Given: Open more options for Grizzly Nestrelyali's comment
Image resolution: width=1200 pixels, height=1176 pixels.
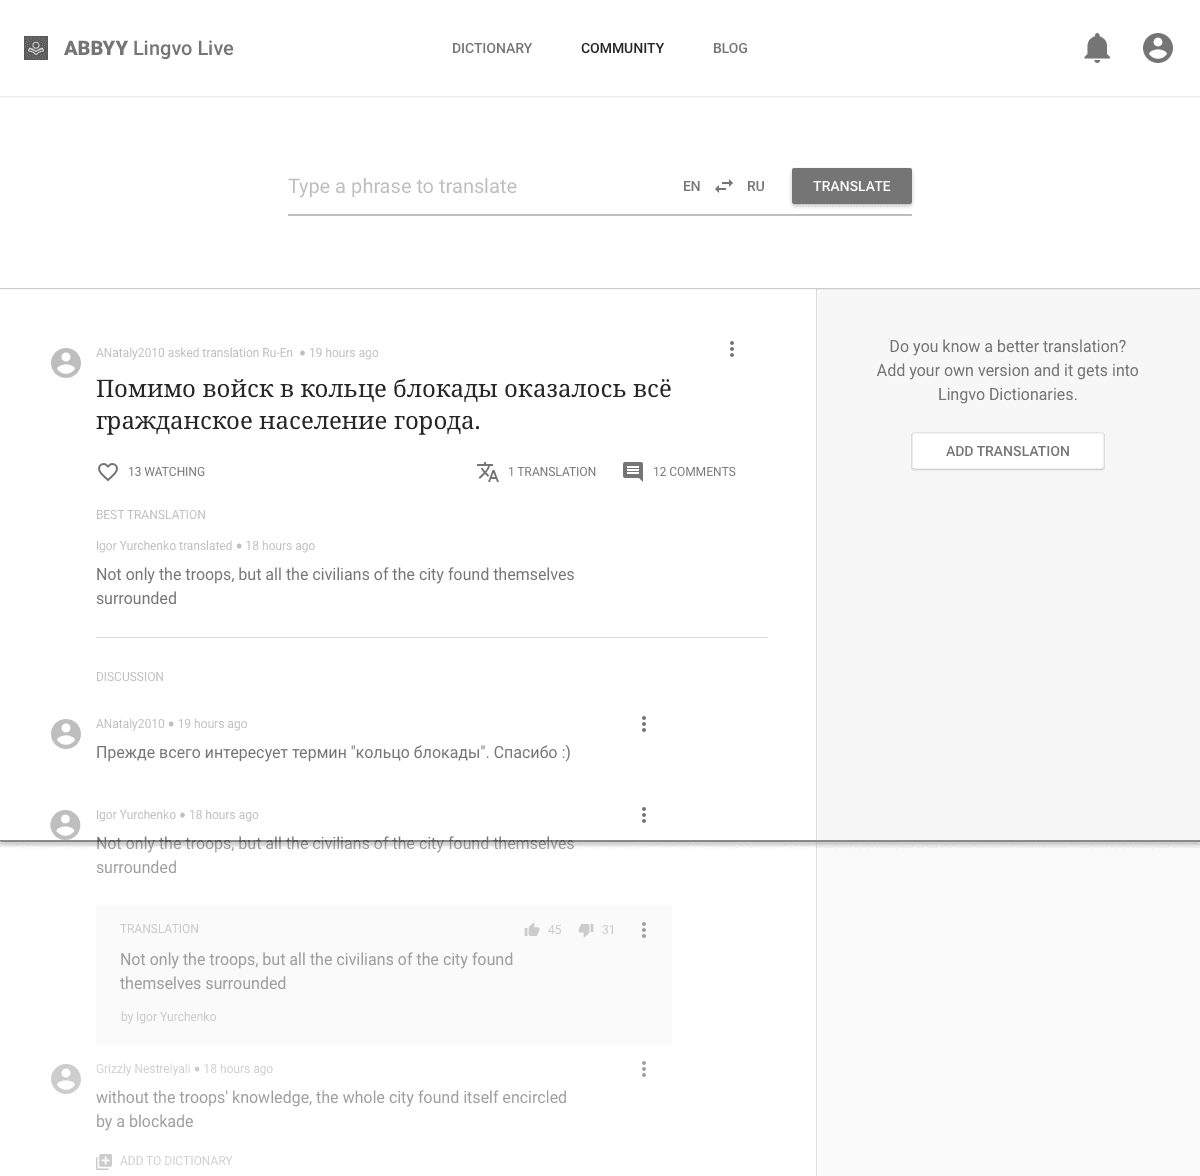Looking at the screenshot, I should click(644, 1069).
